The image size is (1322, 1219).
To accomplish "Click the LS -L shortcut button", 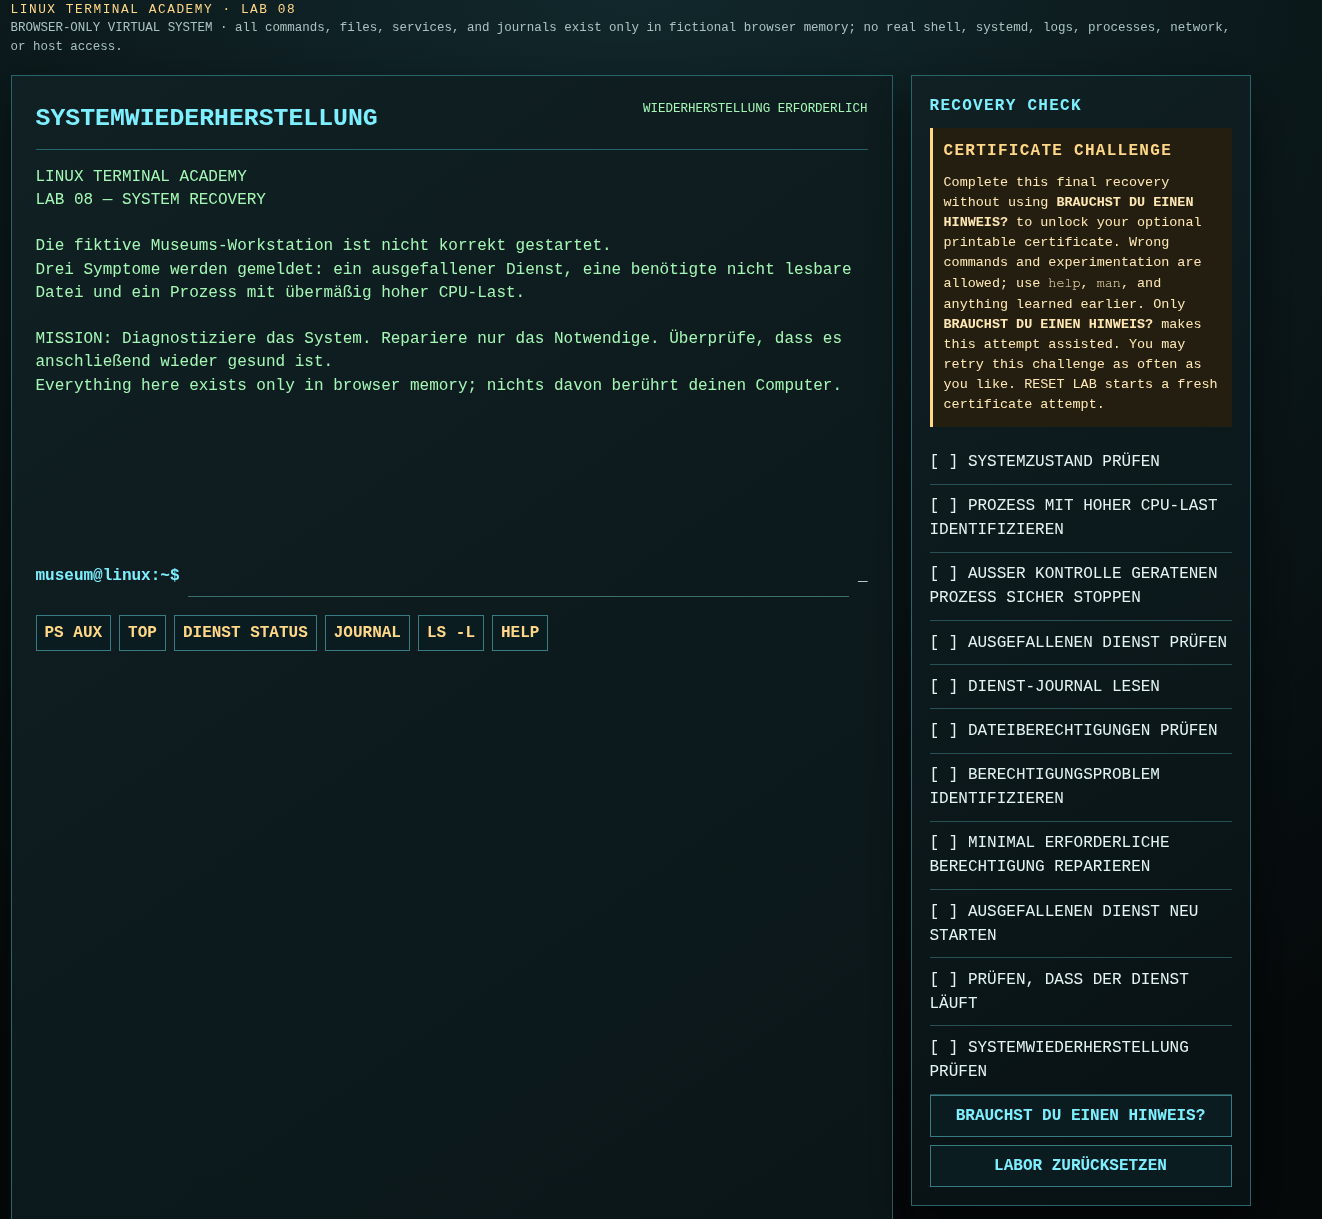I will click(451, 633).
